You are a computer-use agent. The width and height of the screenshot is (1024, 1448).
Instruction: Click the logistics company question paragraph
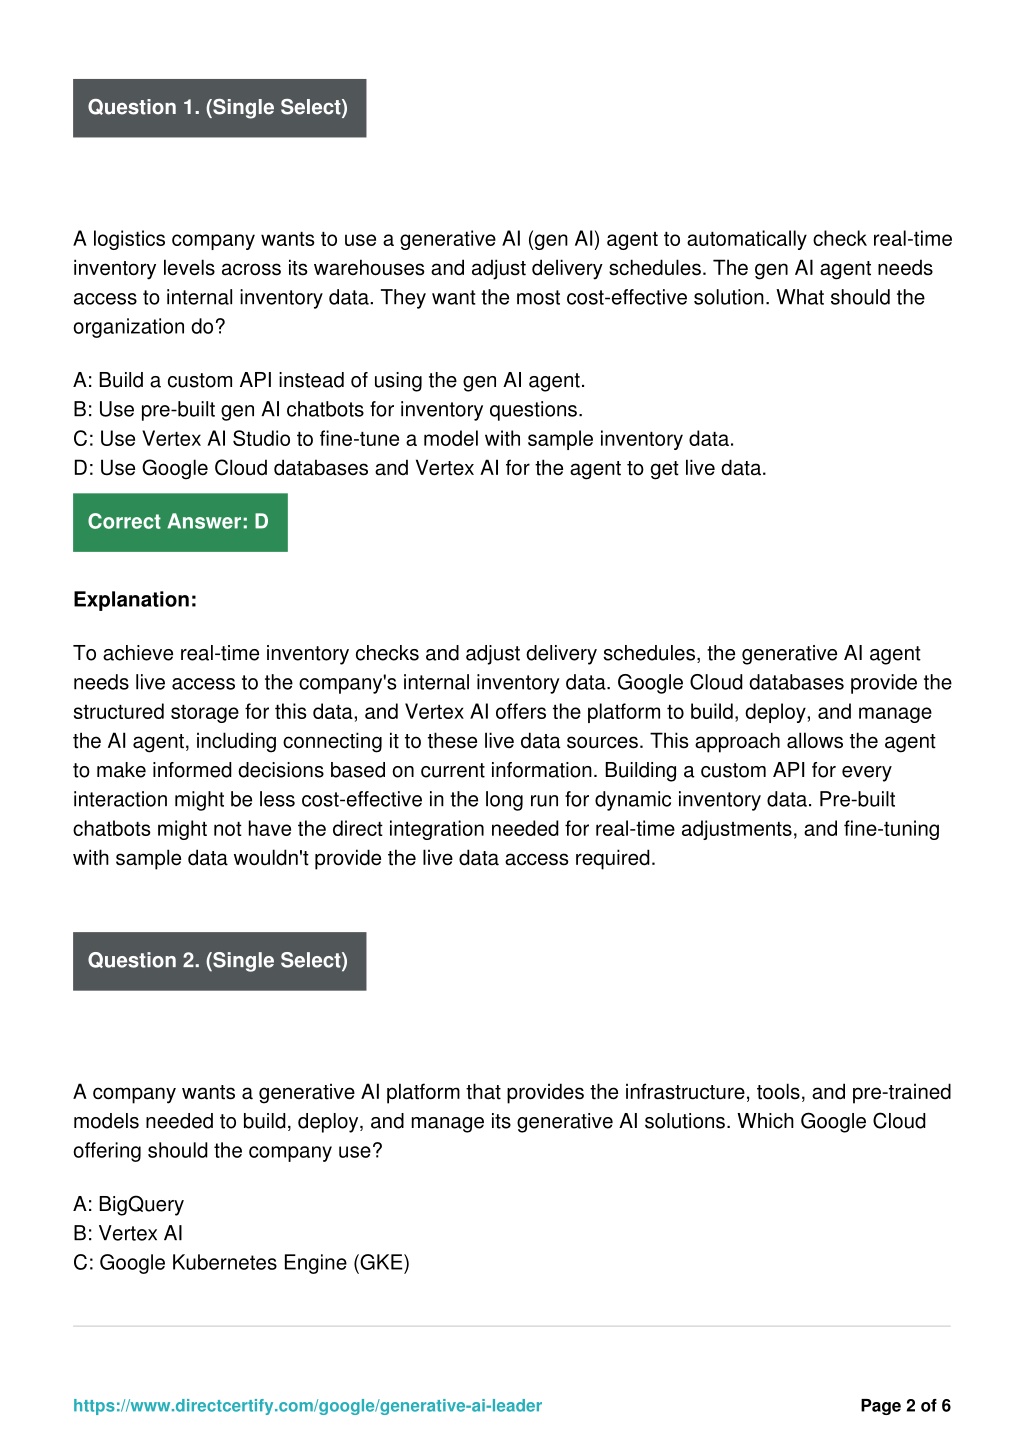512,282
